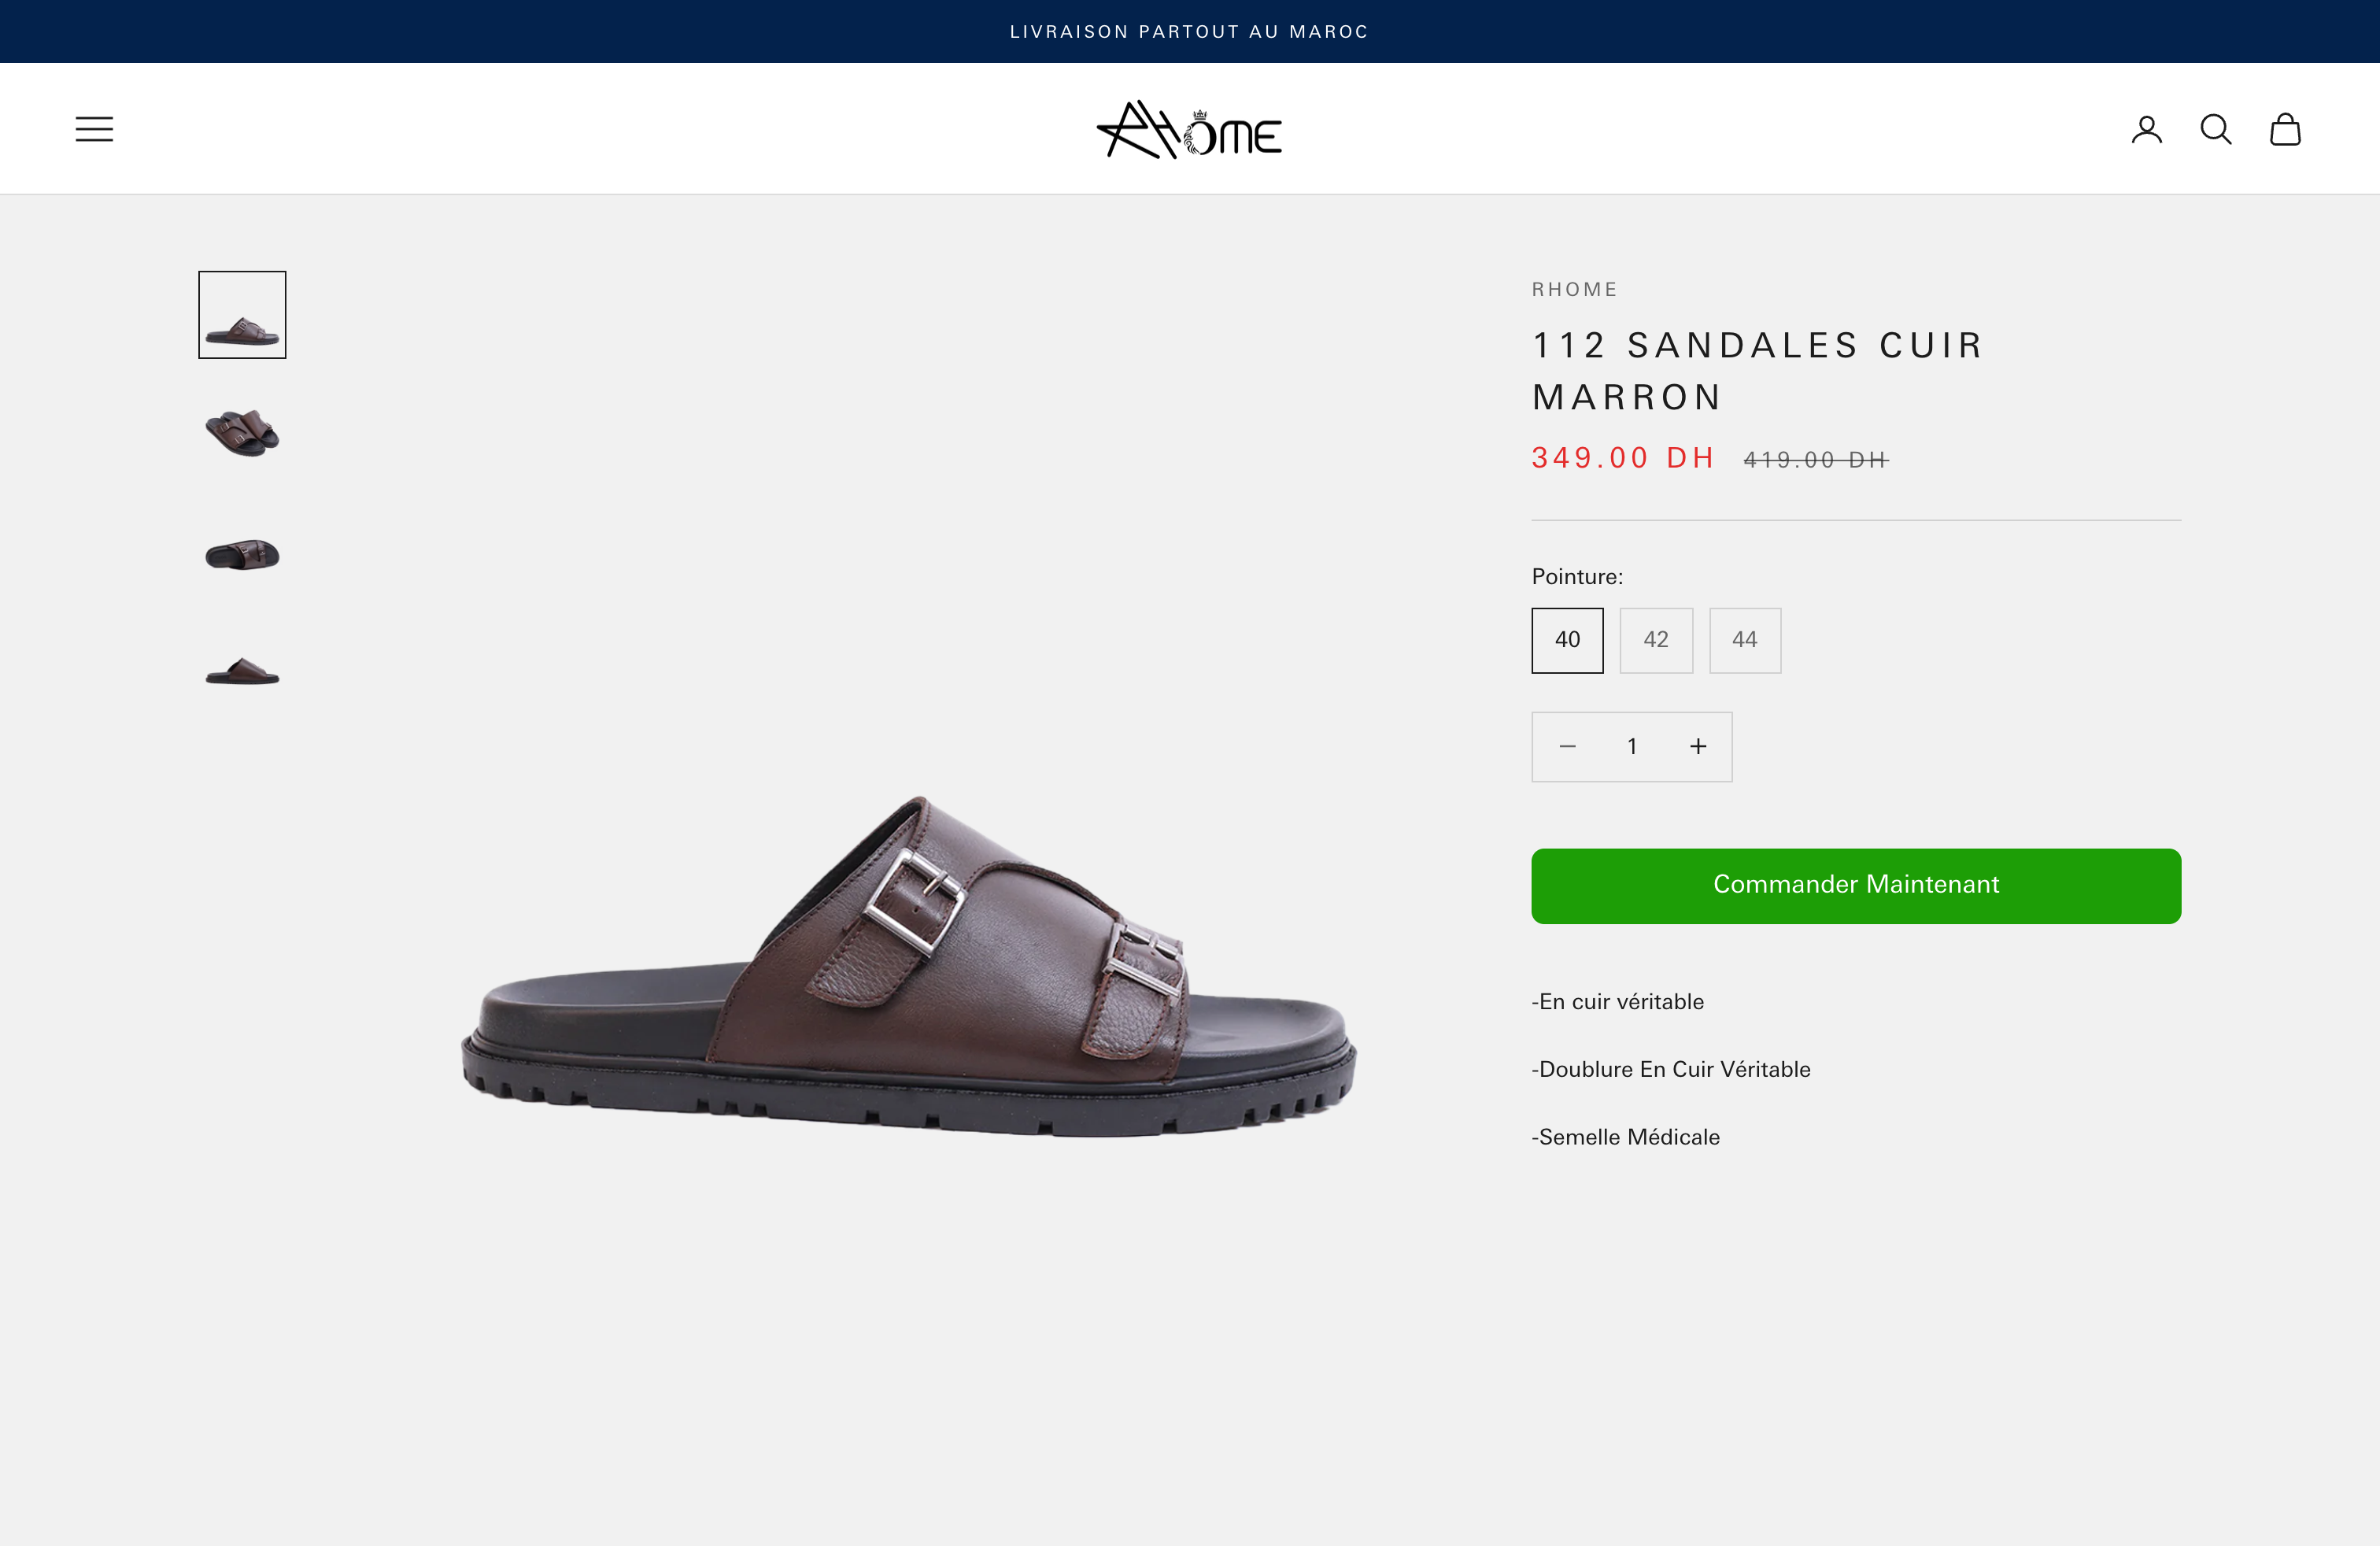Screen dimensions: 2380x1546
Task: Select the bottom sandal thumbnail
Action: (x=241, y=672)
